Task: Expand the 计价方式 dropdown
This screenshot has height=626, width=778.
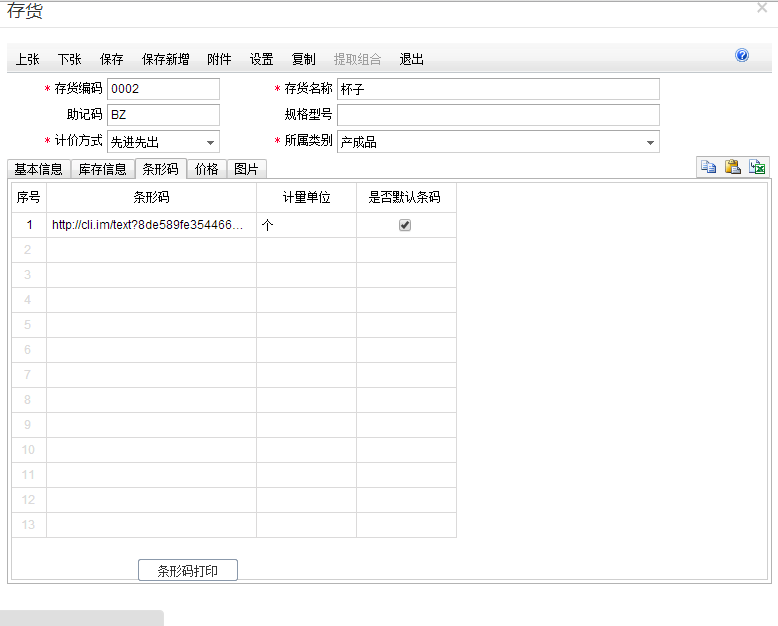Action: (x=210, y=142)
